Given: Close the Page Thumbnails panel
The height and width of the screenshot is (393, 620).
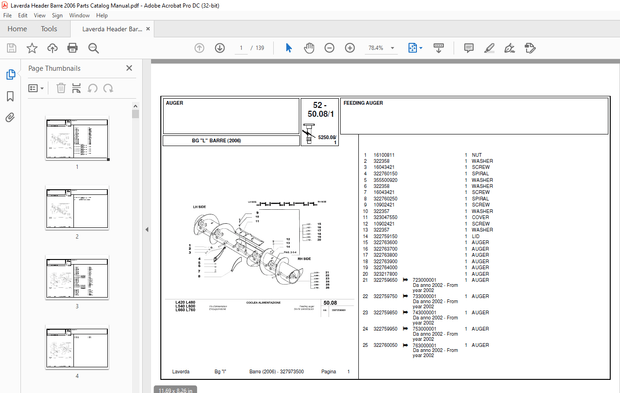Looking at the screenshot, I should 129,68.
